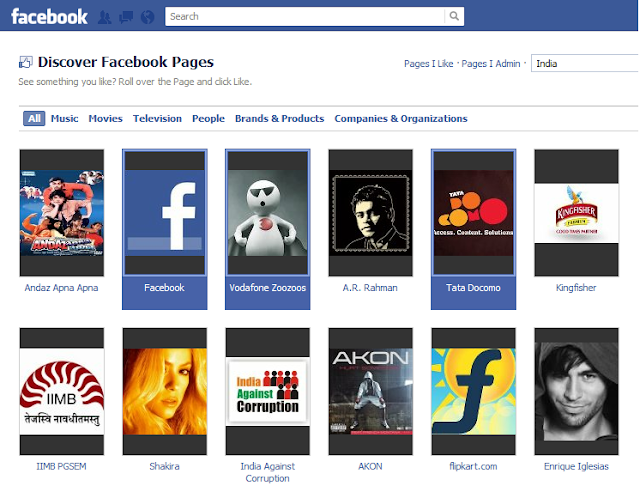Open the Pages I Like link
The width and height of the screenshot is (640, 498).
429,64
